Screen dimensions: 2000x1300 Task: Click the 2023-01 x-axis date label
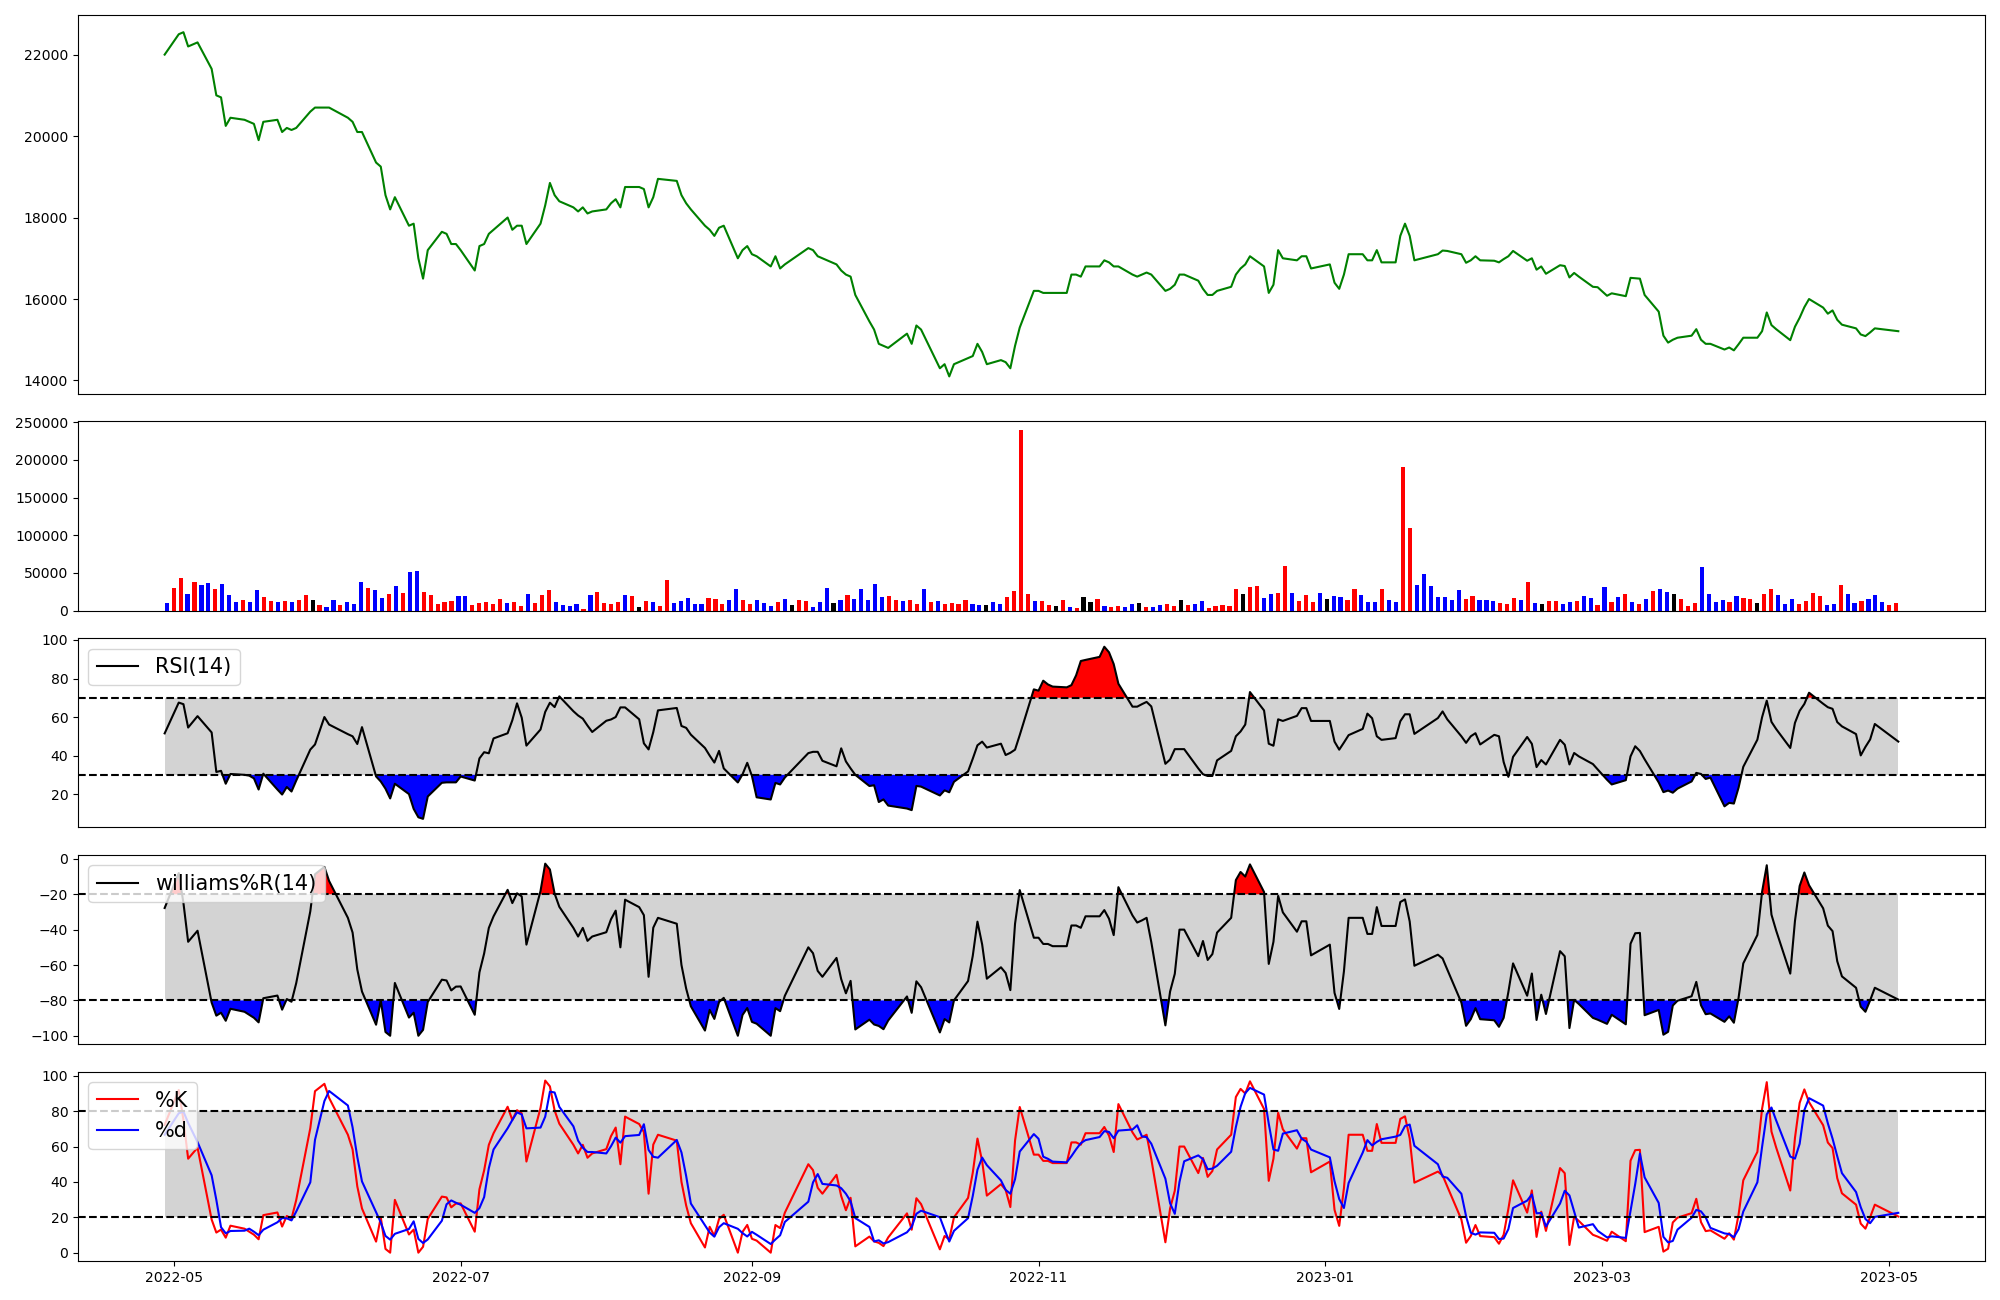1326,1276
